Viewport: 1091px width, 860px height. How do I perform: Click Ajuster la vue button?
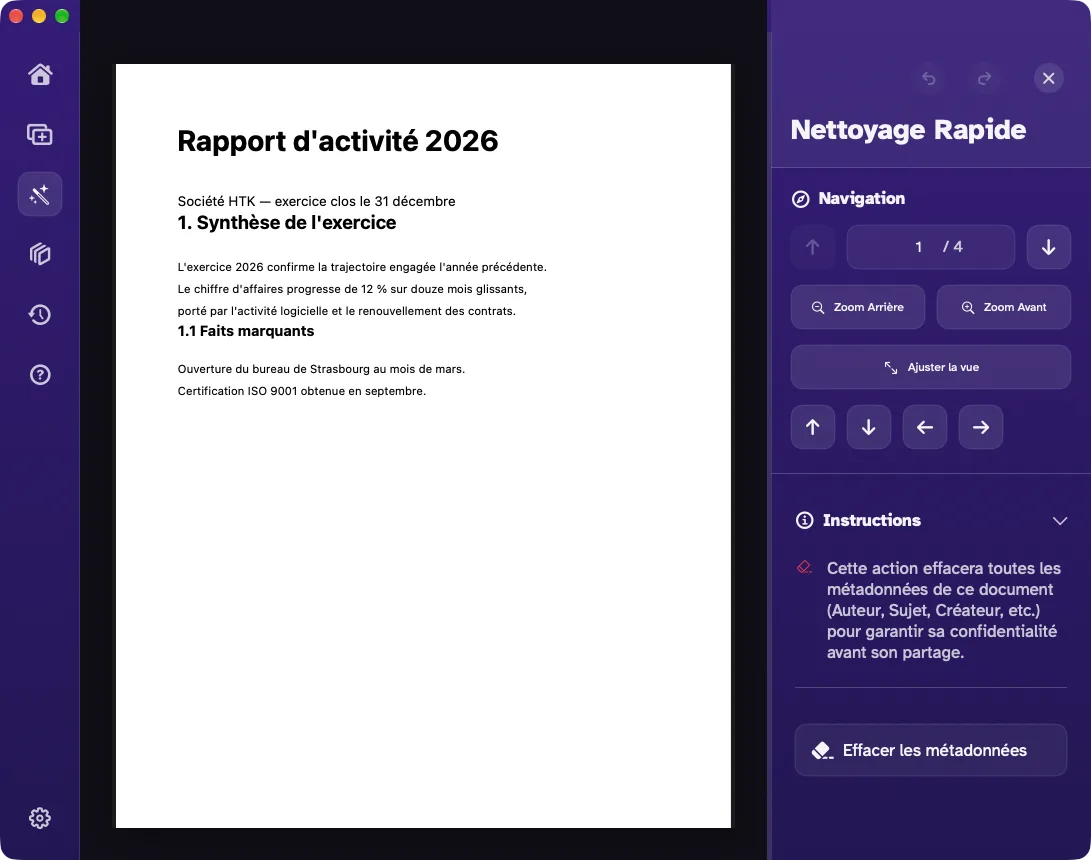click(931, 367)
